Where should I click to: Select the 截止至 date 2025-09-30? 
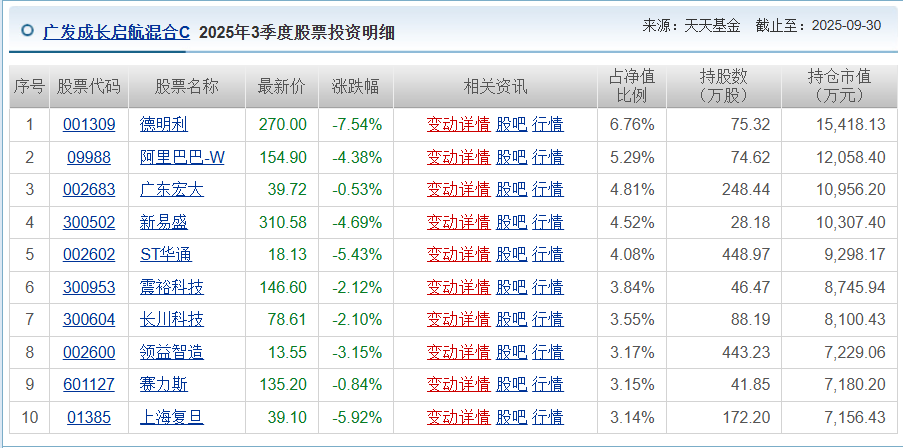tap(846, 26)
